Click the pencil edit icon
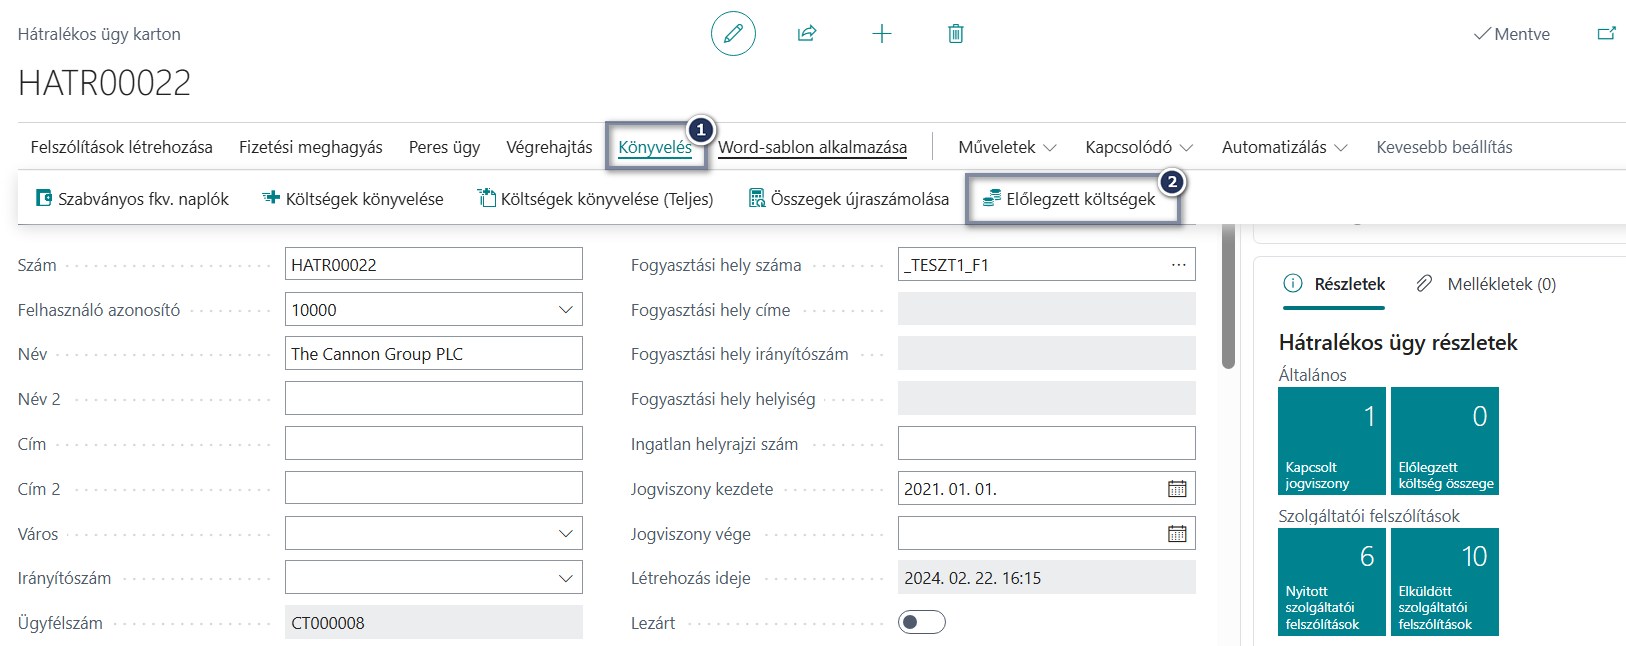 733,34
